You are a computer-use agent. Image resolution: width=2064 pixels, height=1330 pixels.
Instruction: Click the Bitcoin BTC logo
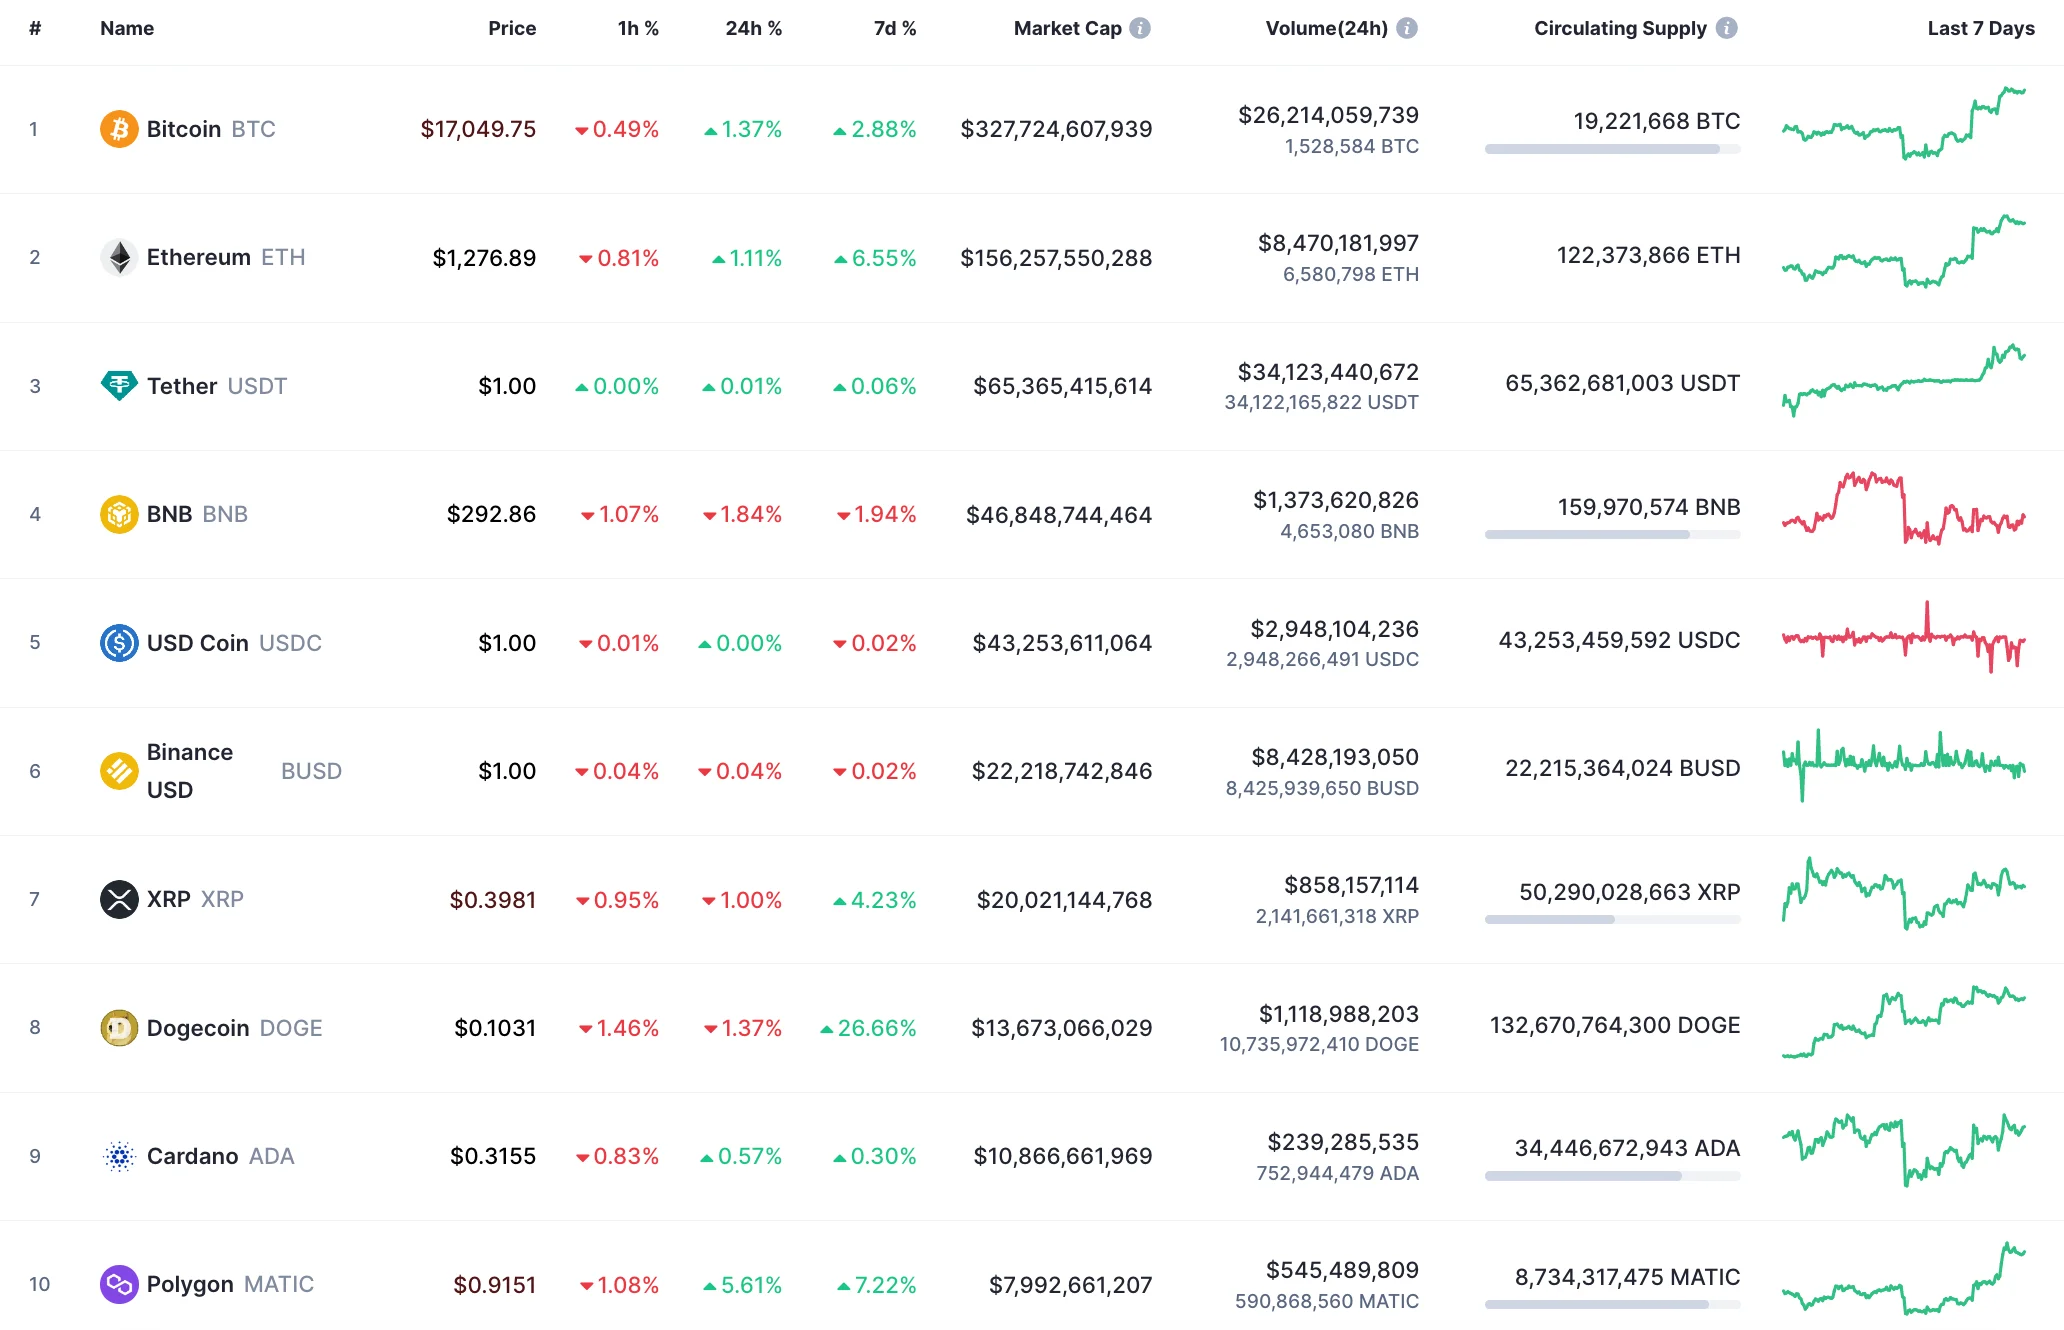pos(119,128)
